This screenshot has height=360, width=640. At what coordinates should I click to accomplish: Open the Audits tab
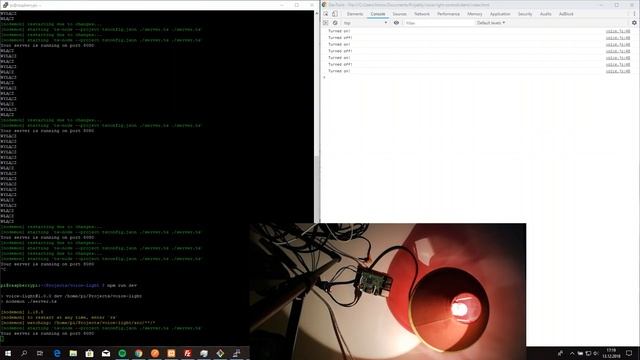545,14
